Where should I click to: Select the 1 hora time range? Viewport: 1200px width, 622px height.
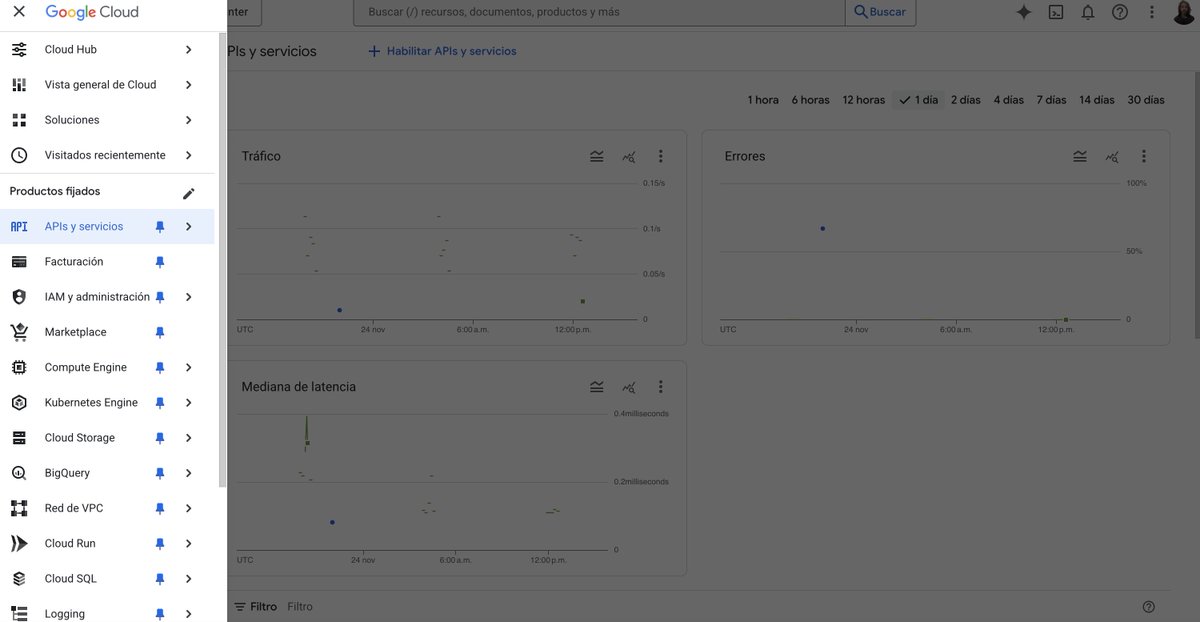coord(763,100)
